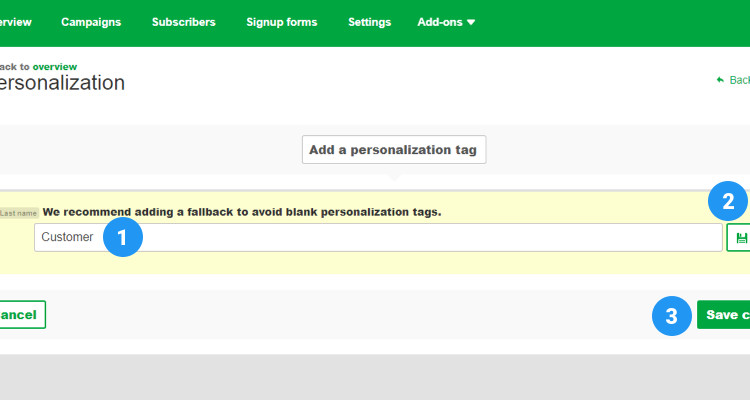Click the Back link with arrow
Screen dimensions: 750x400
click(734, 80)
